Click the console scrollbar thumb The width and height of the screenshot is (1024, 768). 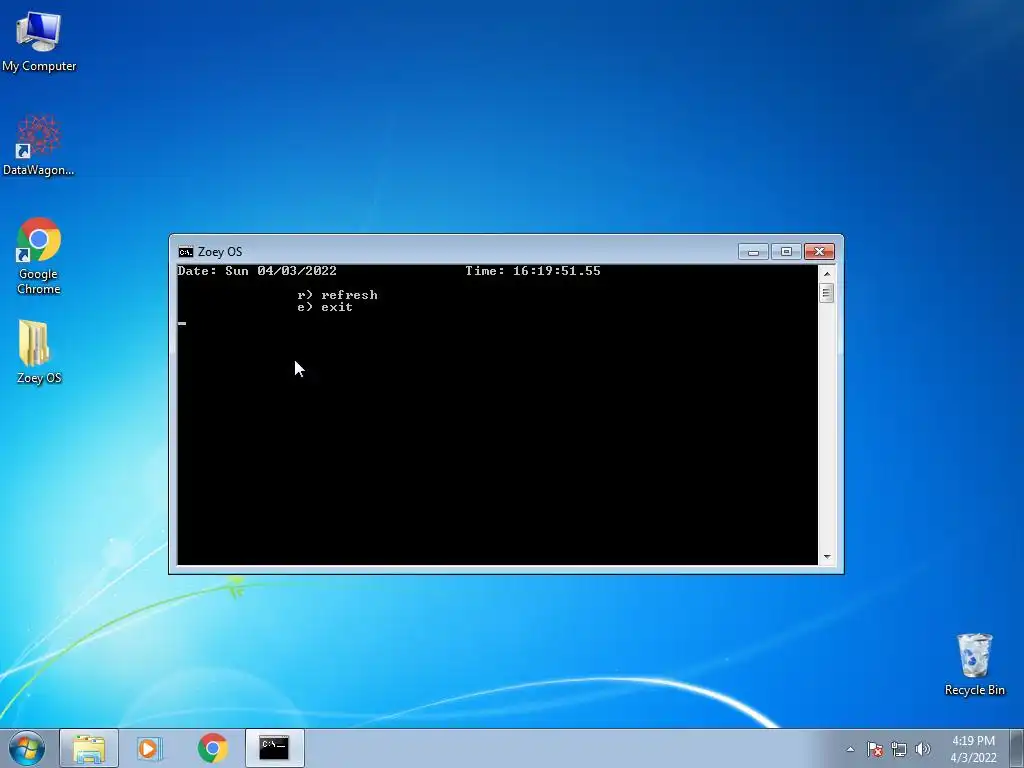coord(827,293)
